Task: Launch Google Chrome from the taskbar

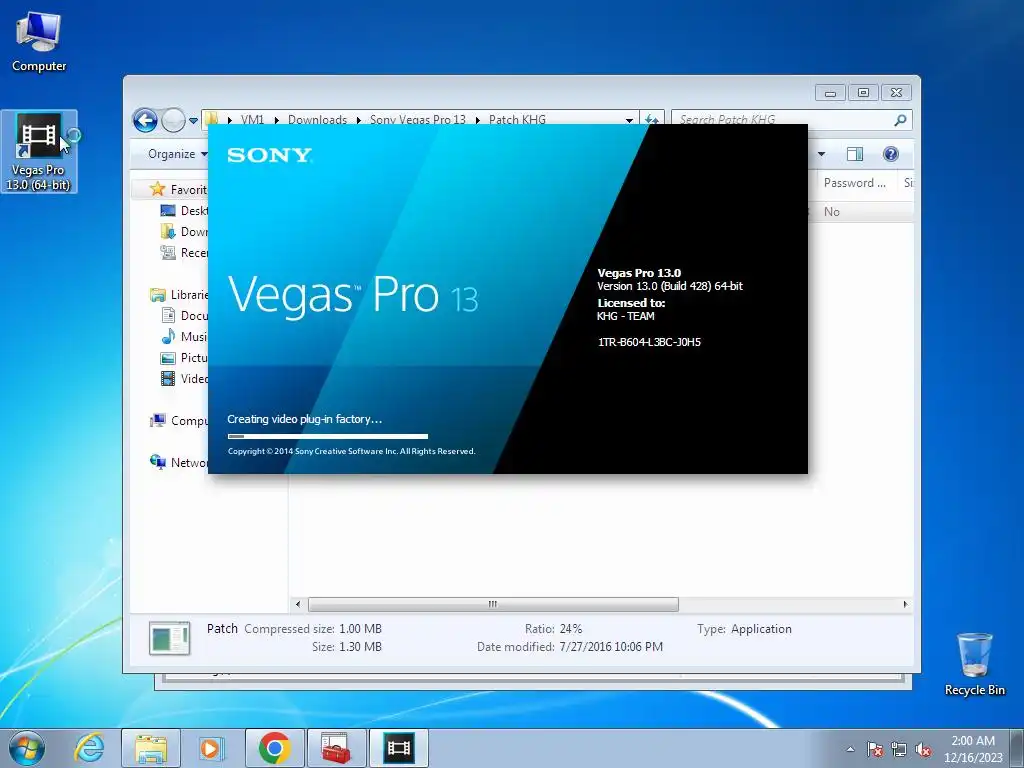Action: pyautogui.click(x=274, y=748)
